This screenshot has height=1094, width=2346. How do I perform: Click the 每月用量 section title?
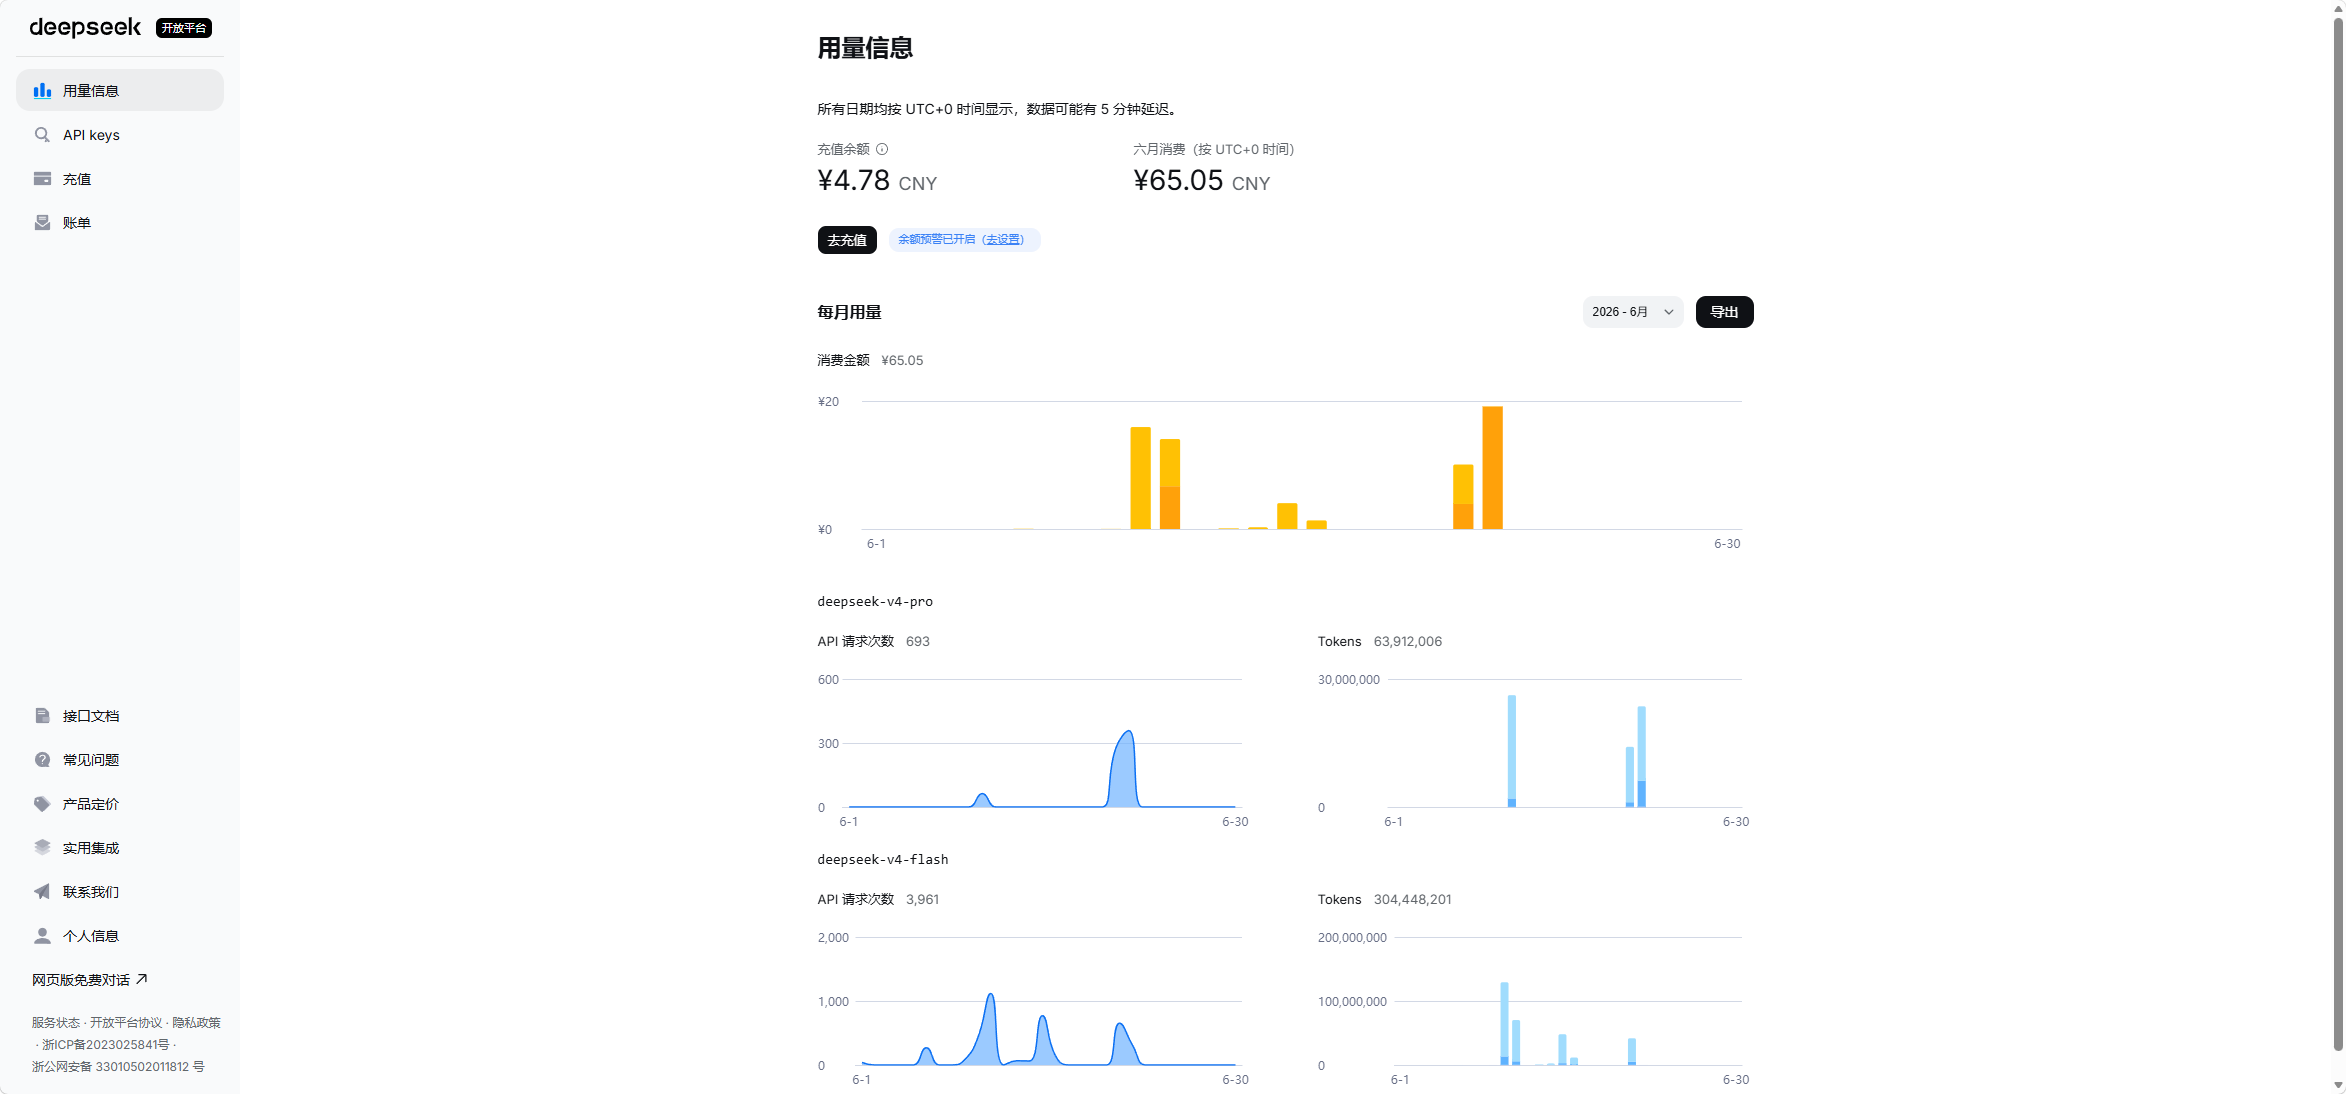[849, 312]
